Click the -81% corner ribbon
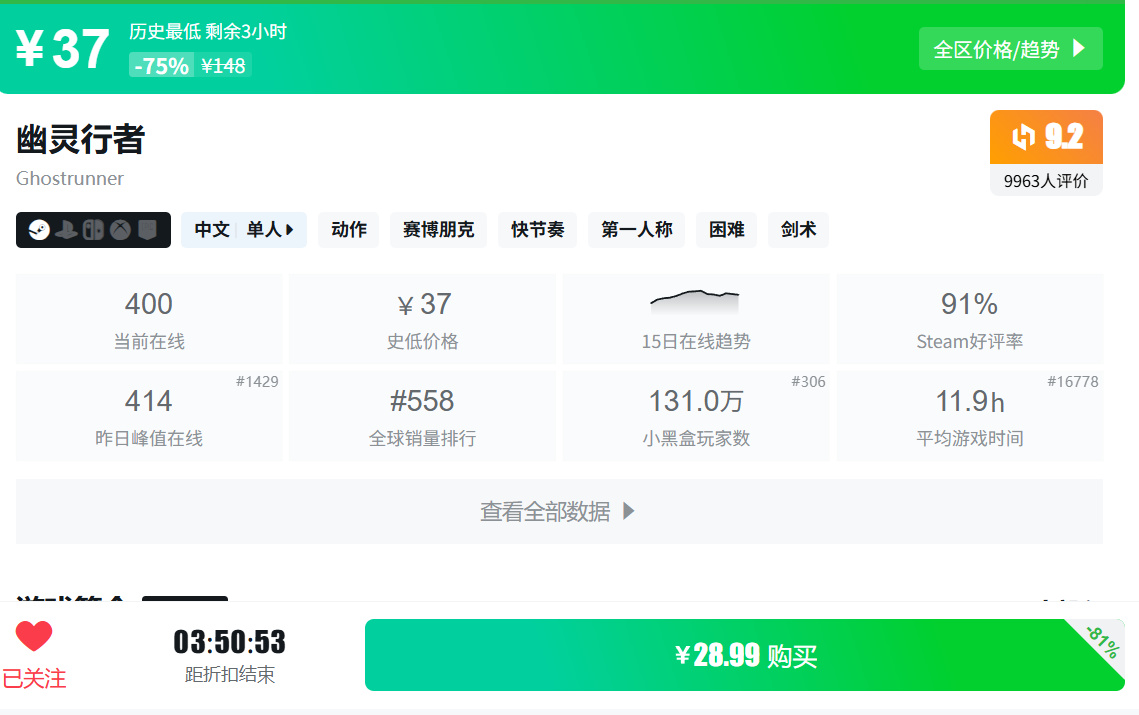 pos(1103,641)
